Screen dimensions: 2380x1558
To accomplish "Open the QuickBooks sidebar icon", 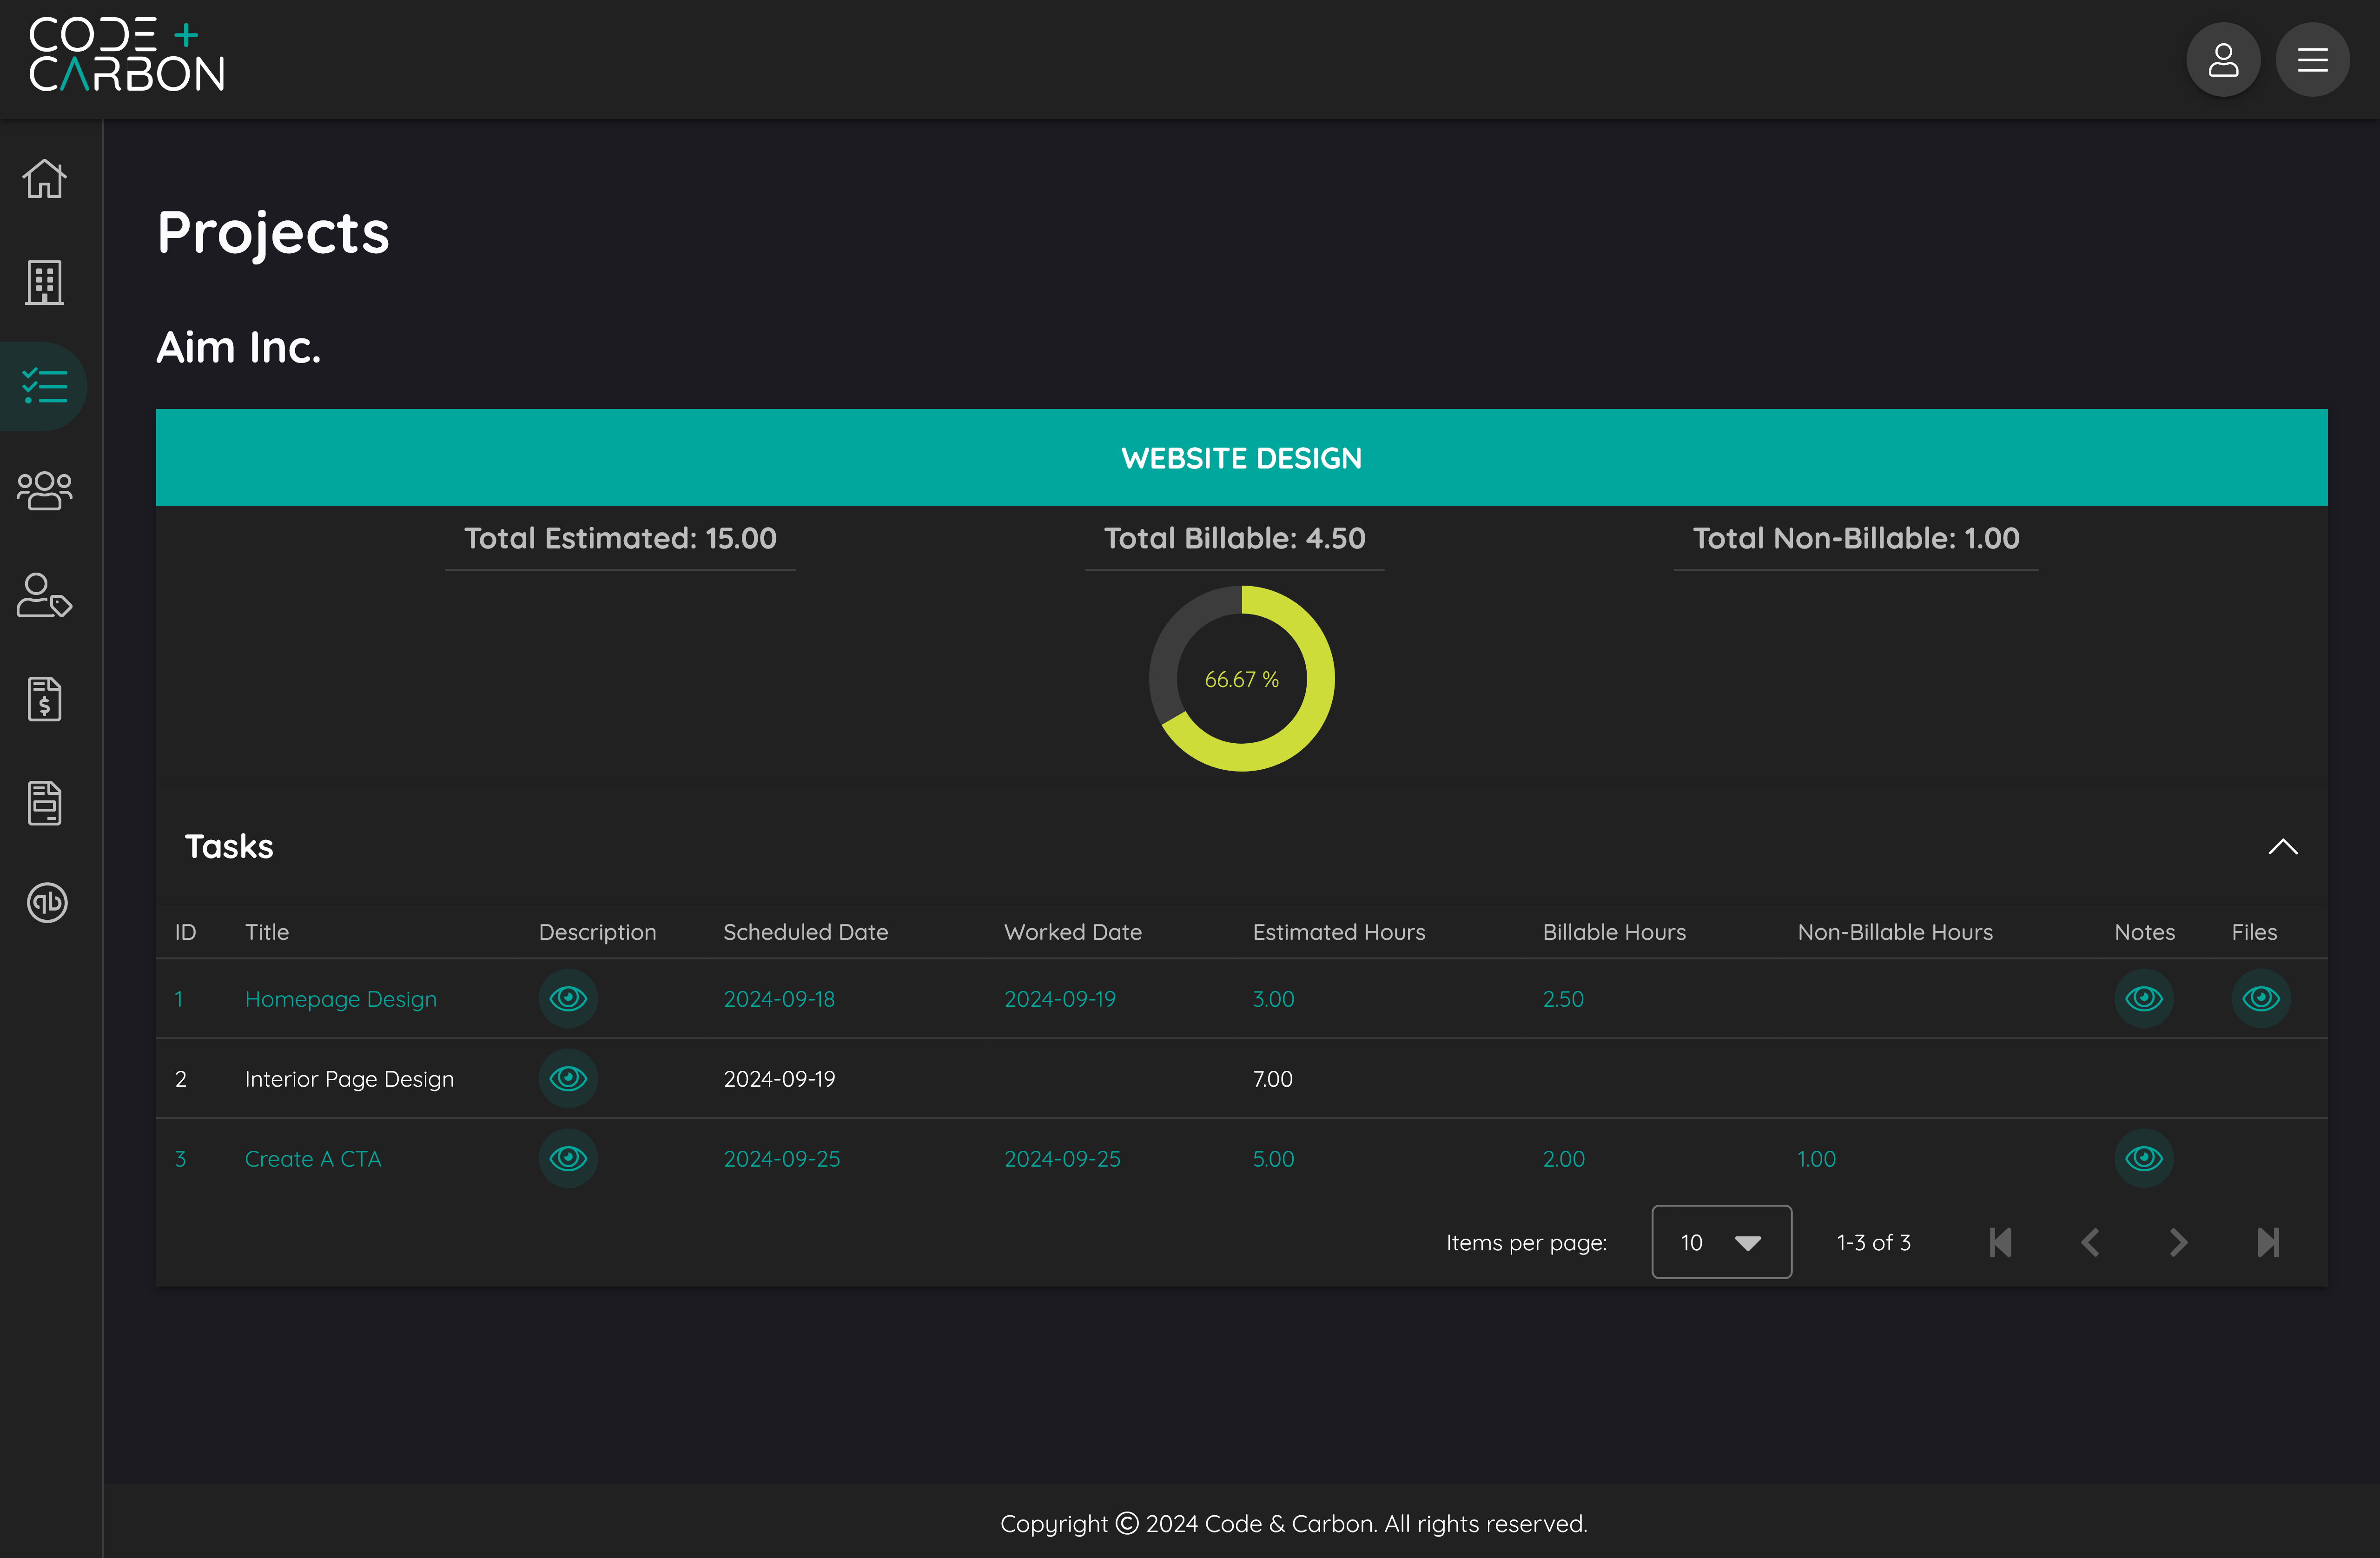I will (47, 903).
